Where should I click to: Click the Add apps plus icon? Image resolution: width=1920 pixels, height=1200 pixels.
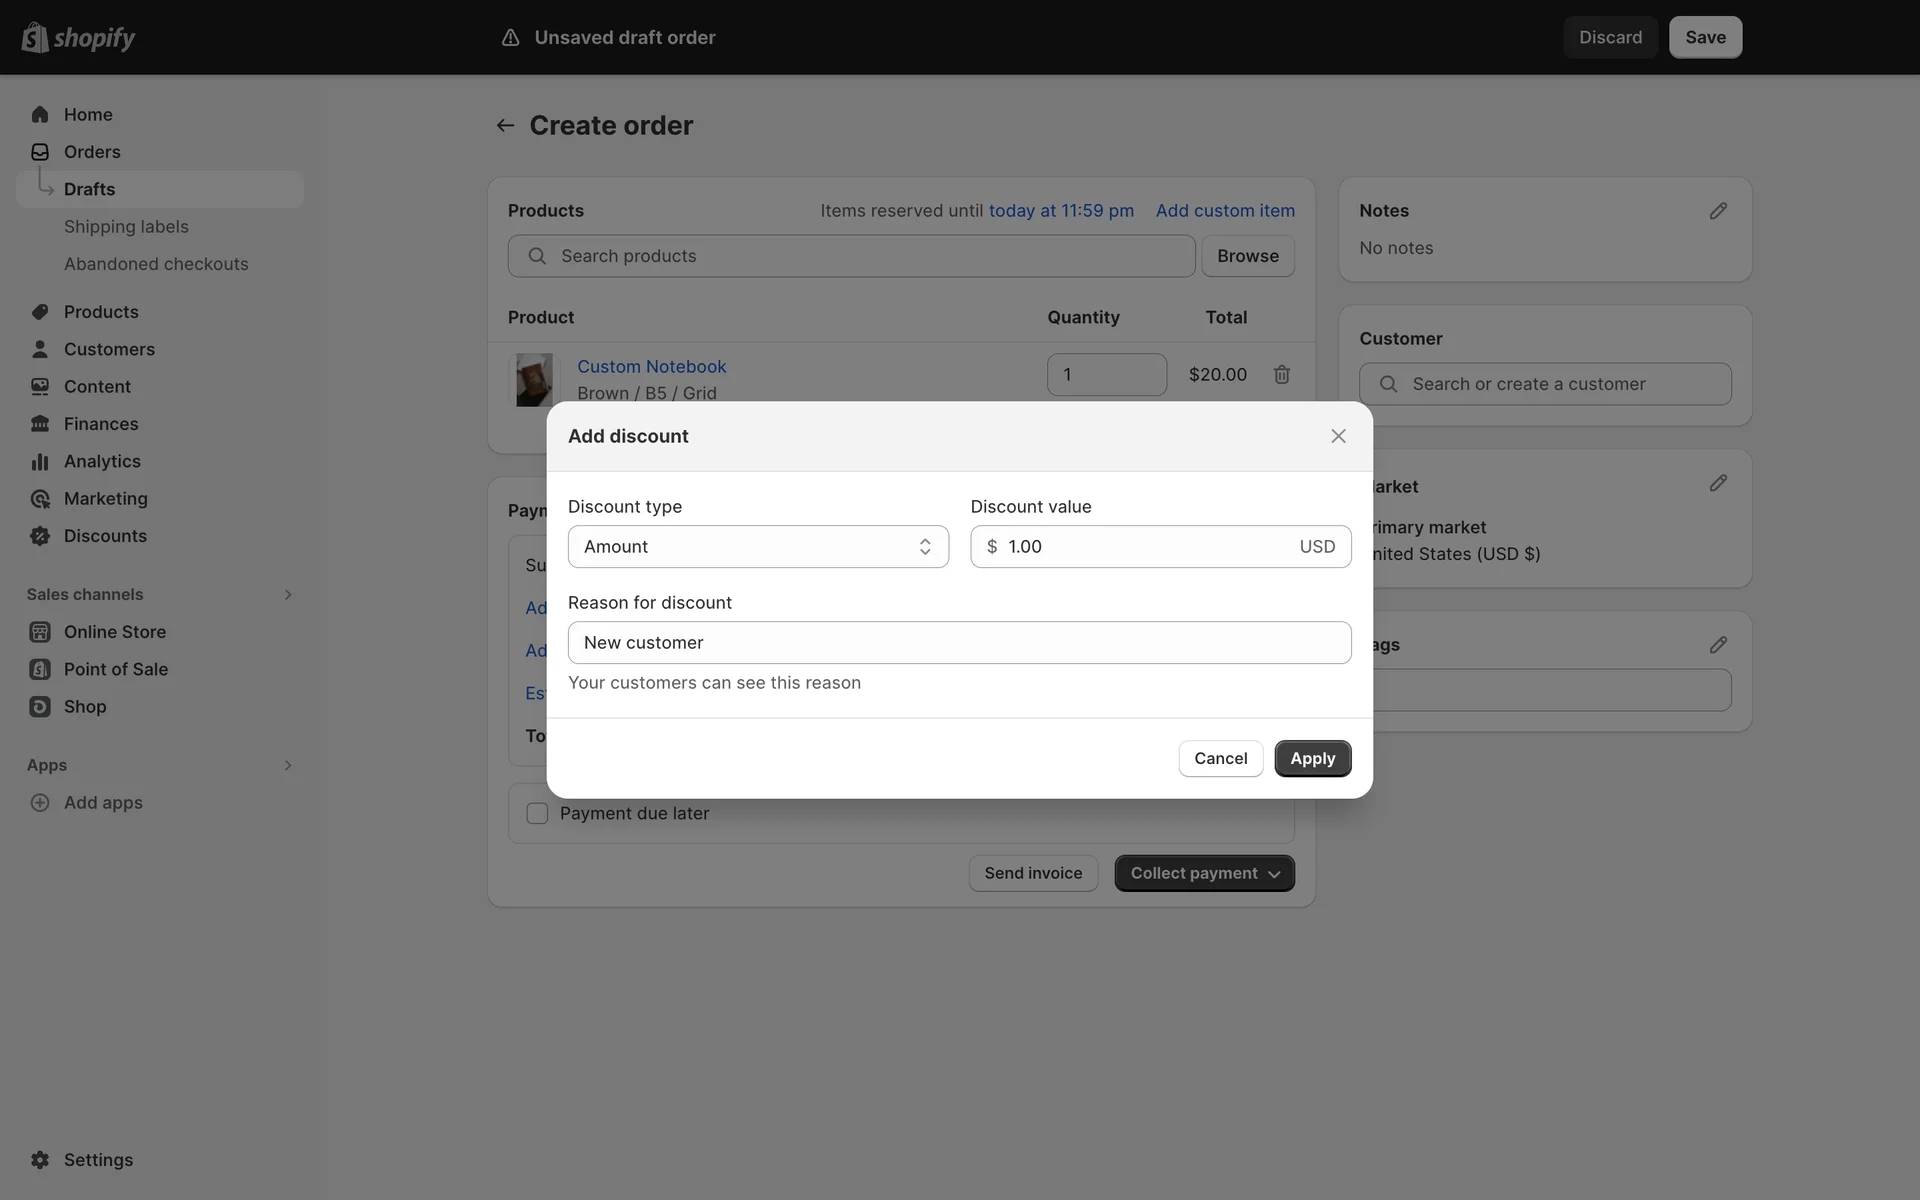click(x=40, y=803)
